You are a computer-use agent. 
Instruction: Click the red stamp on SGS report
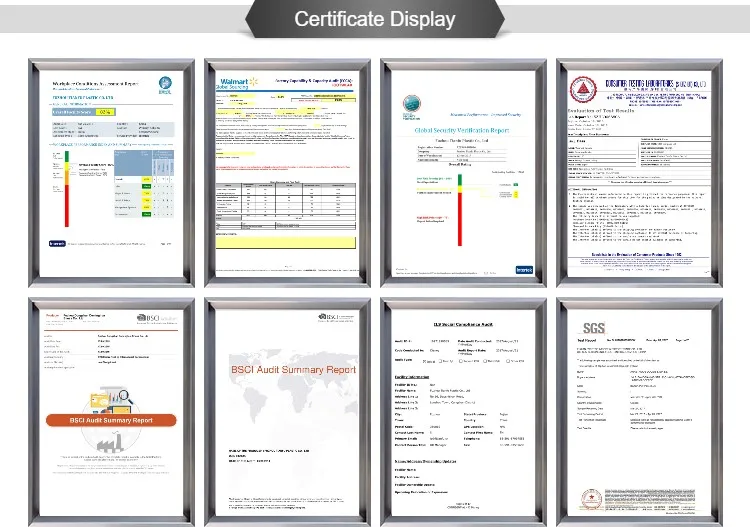(x=591, y=500)
